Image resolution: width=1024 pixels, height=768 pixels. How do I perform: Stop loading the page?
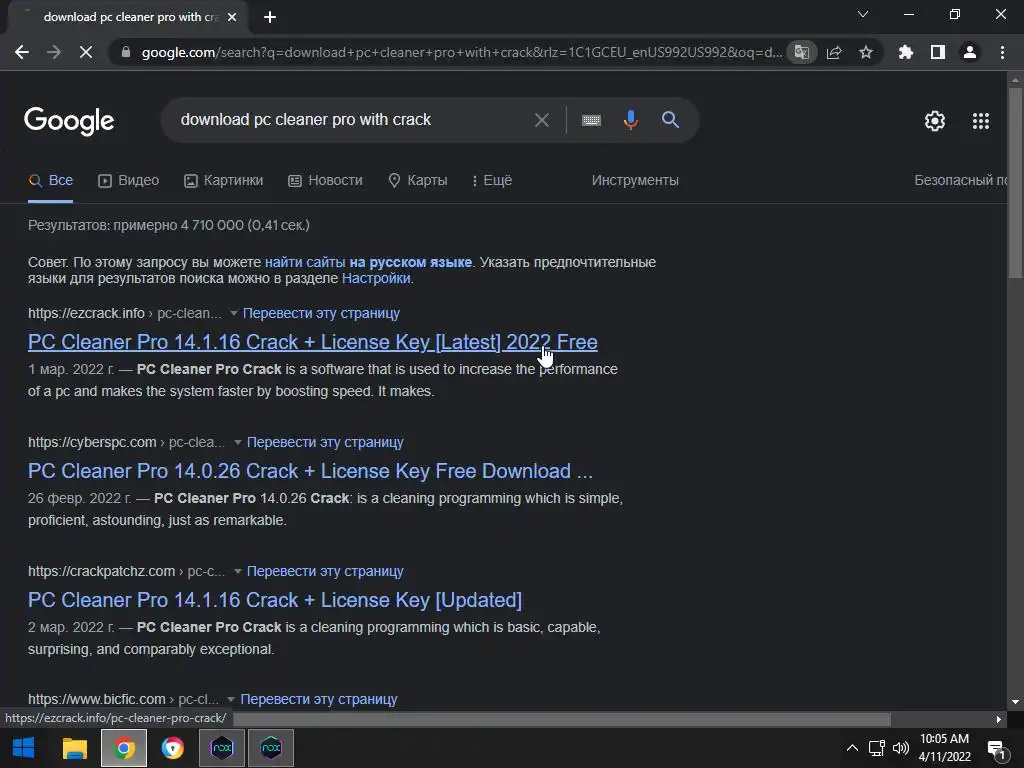coord(86,52)
